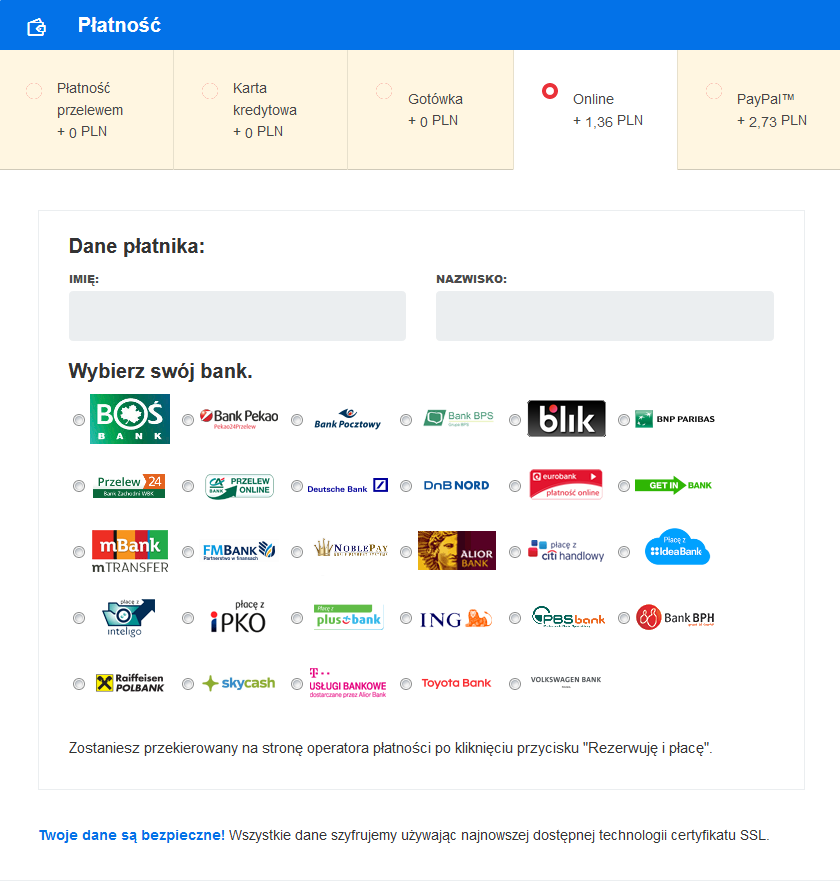The width and height of the screenshot is (840, 881).
Task: Select the NoblePay radio button
Action: click(x=297, y=552)
